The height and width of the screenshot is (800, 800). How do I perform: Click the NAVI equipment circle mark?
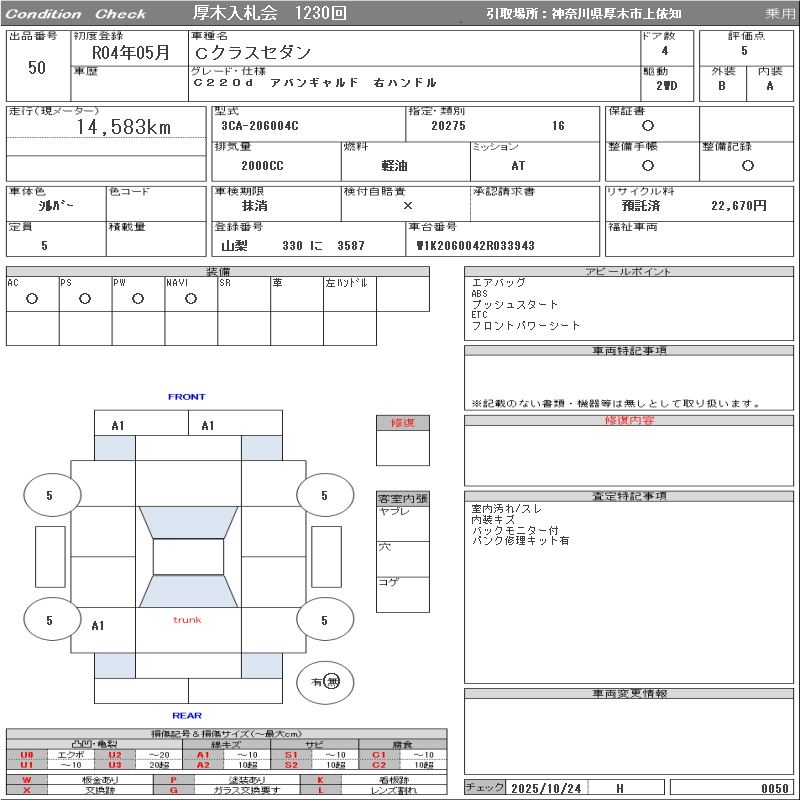point(191,298)
